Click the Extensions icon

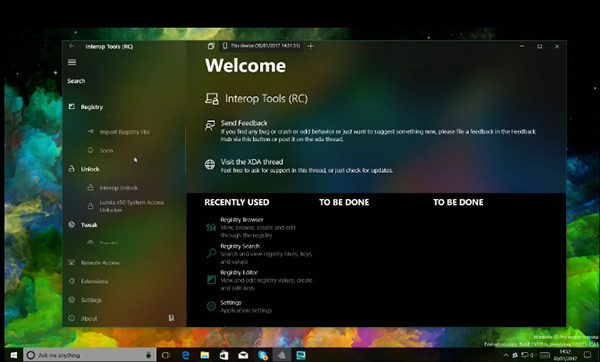(x=72, y=281)
